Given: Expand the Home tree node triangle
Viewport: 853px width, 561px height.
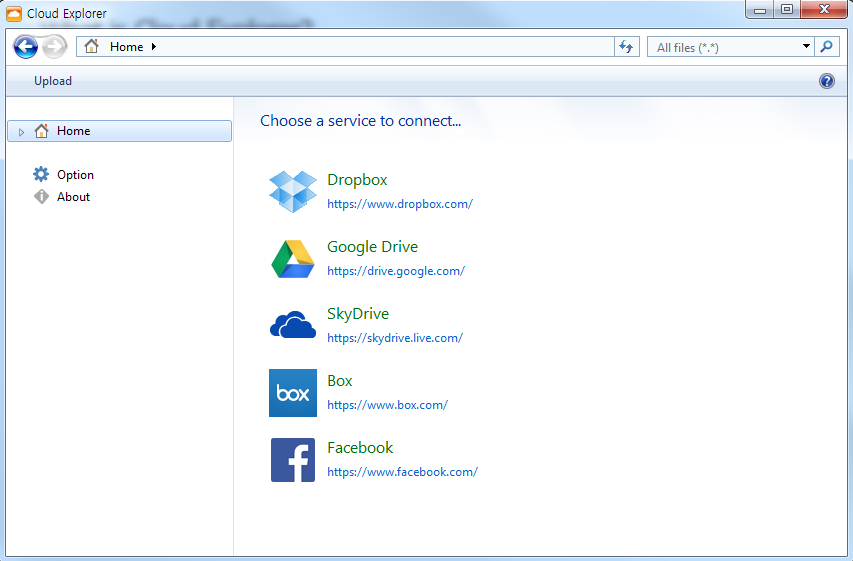Looking at the screenshot, I should click(21, 132).
